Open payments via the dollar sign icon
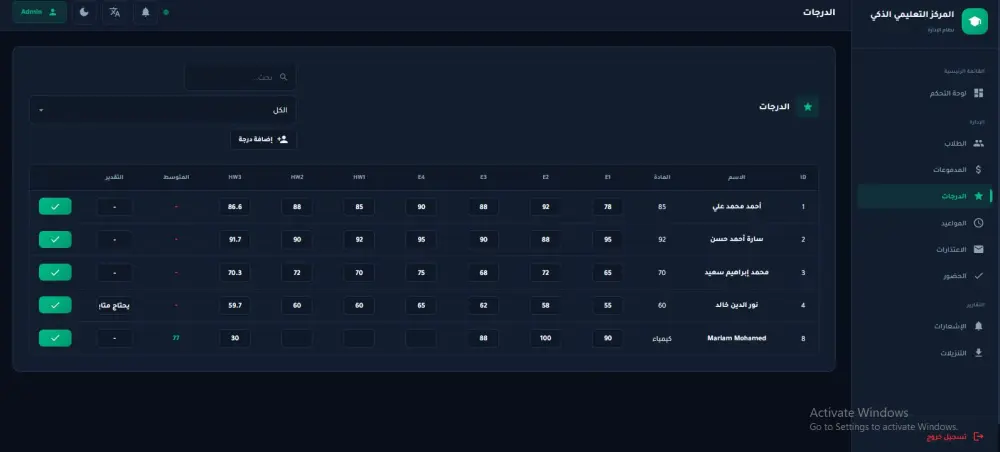The height and width of the screenshot is (452, 1000). click(978, 170)
